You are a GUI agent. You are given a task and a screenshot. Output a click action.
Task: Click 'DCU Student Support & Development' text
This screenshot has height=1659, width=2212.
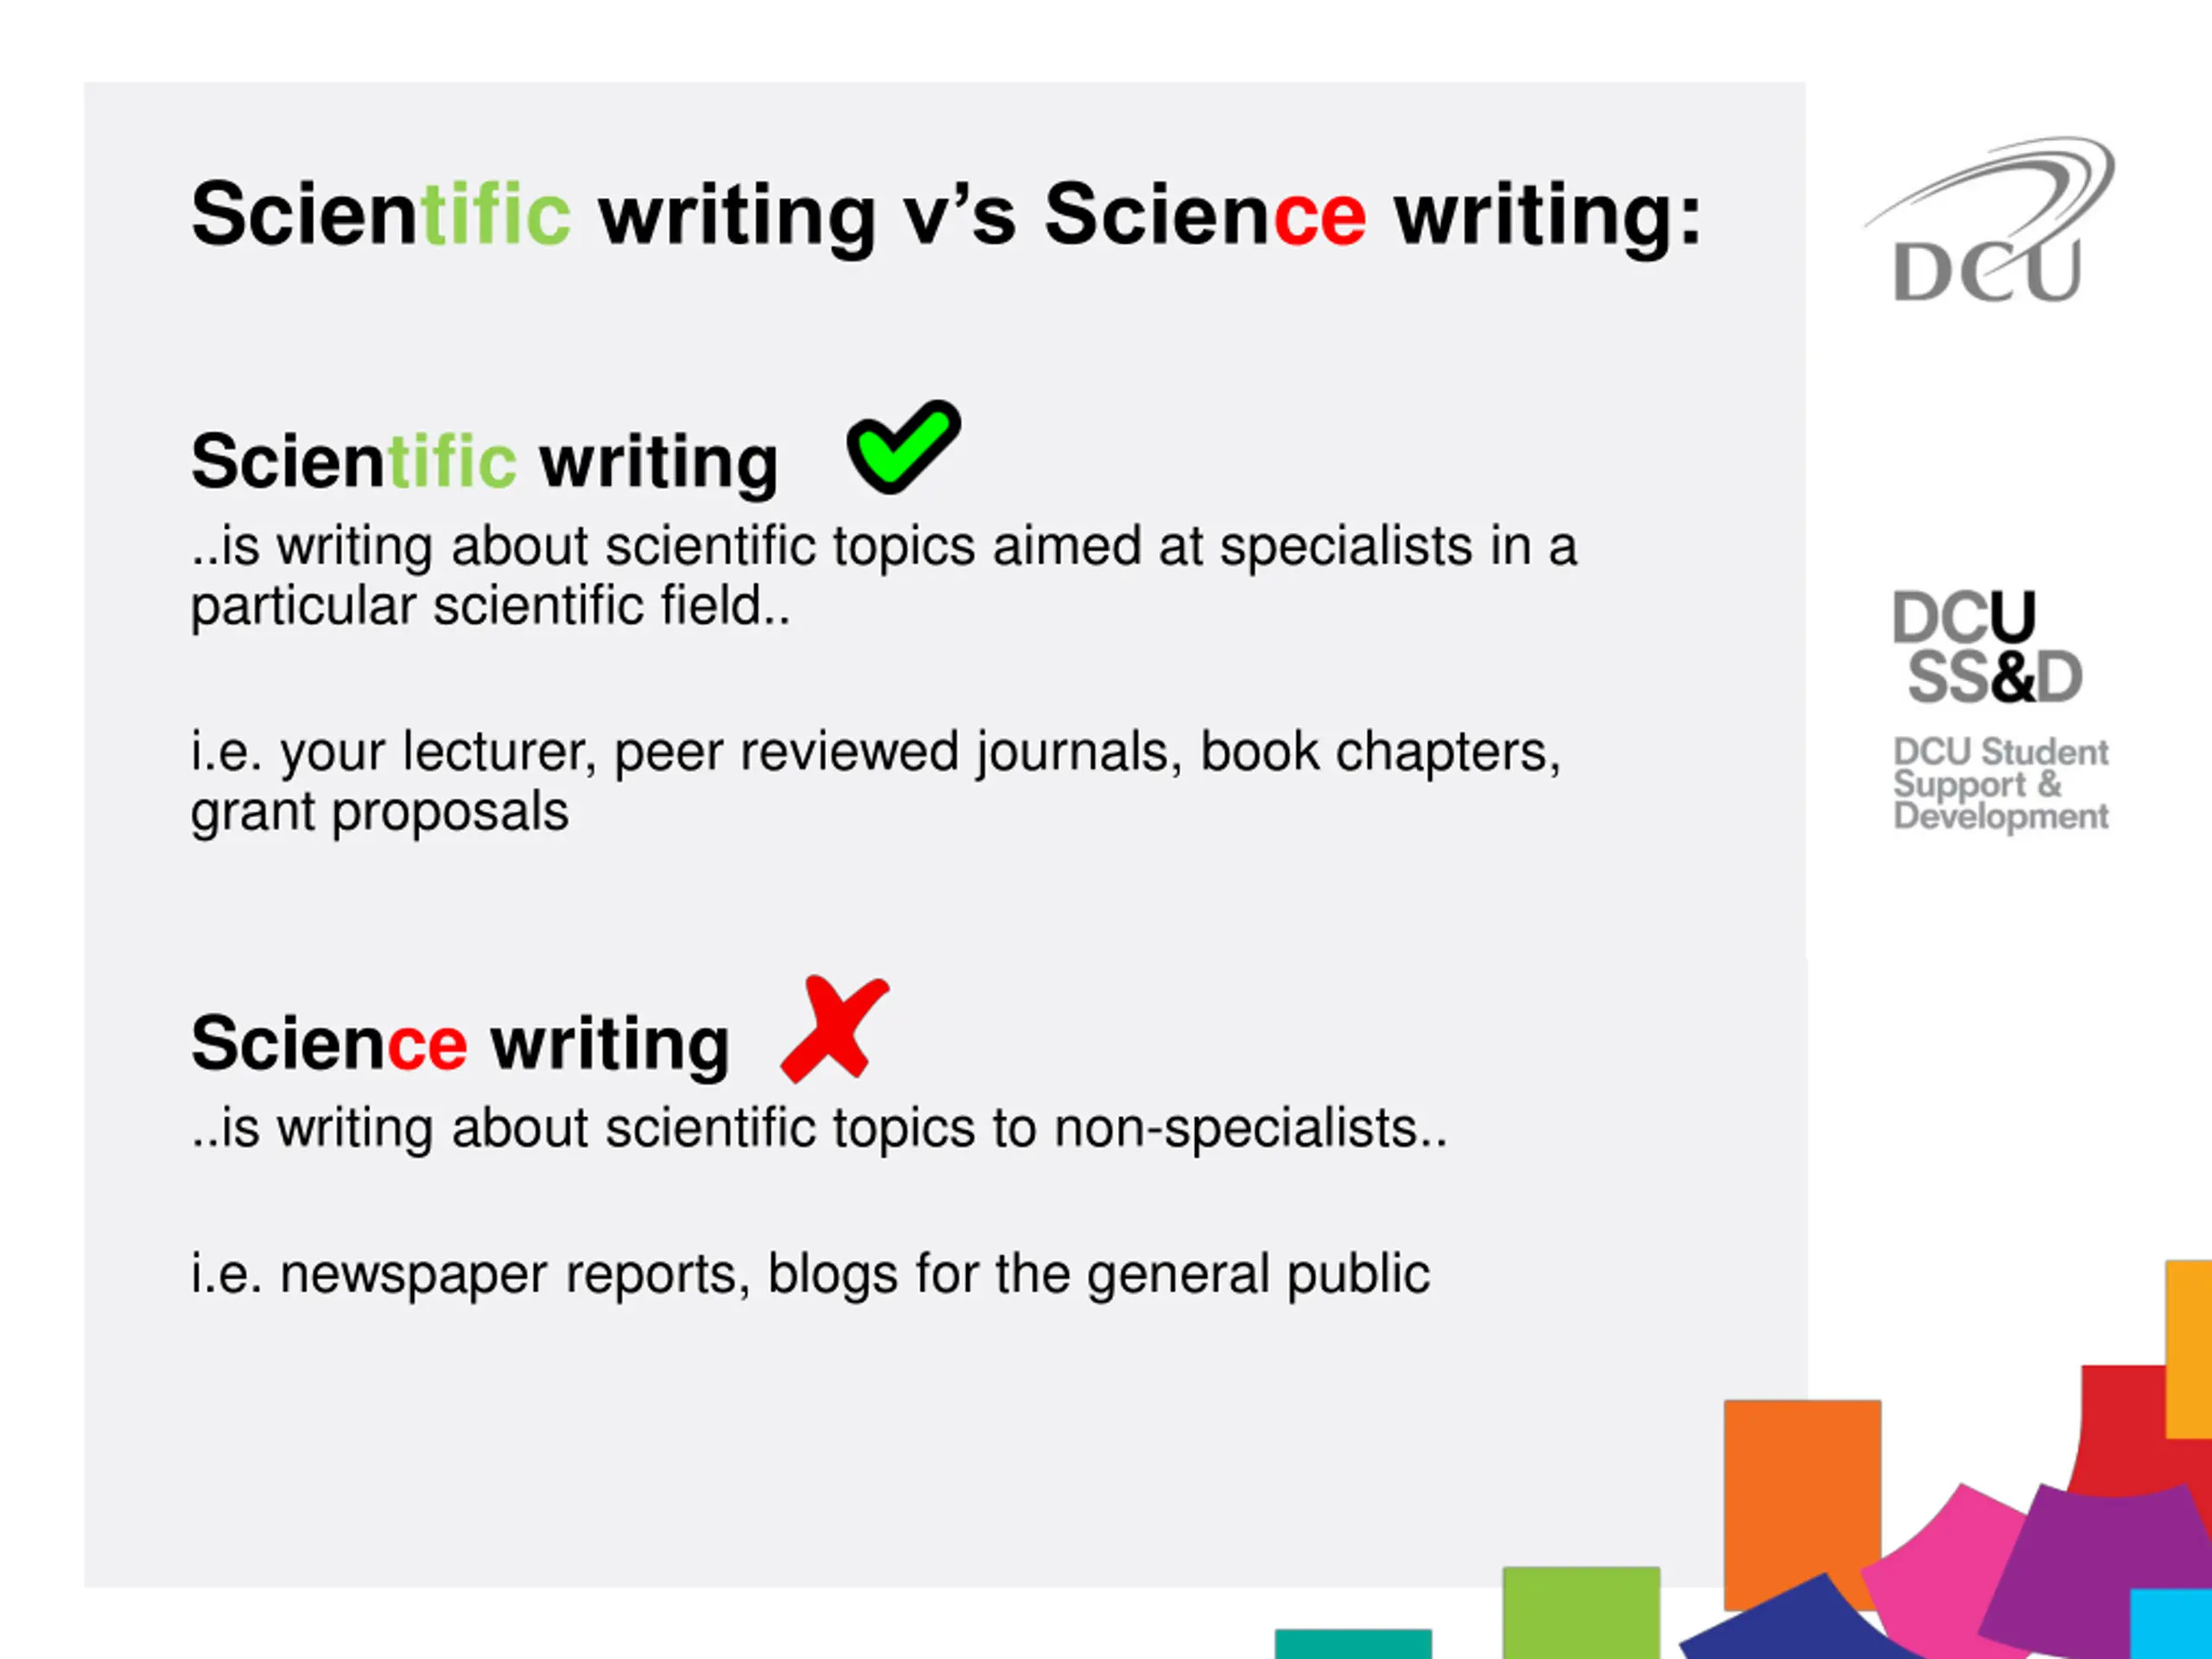click(2001, 784)
